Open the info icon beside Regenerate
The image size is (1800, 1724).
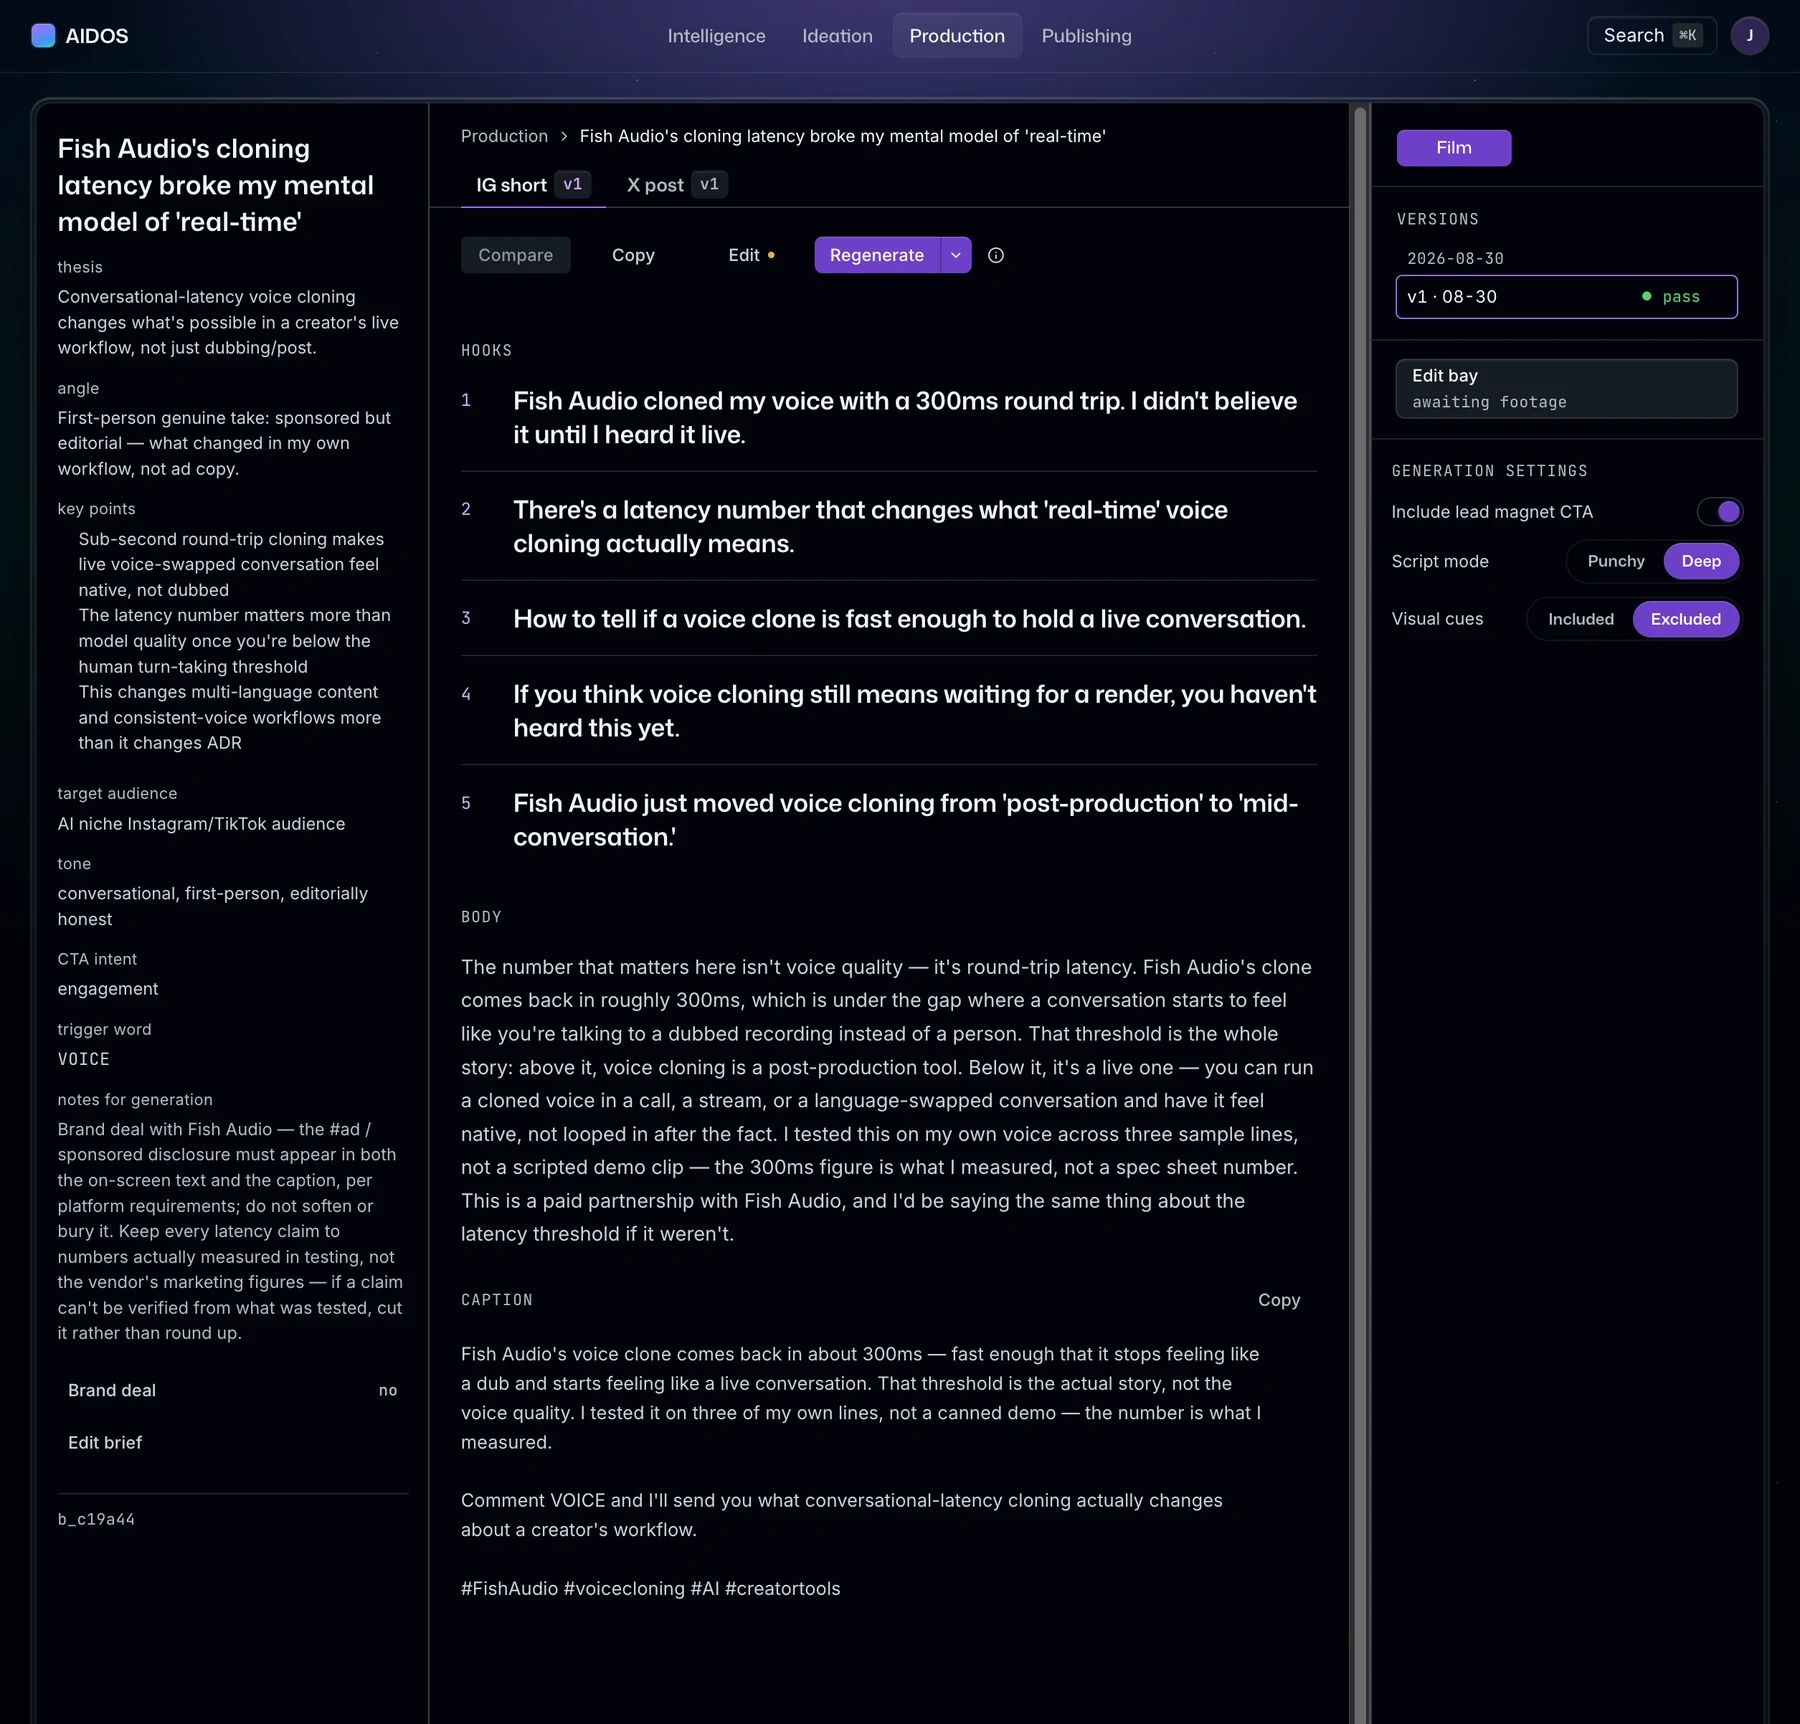coord(996,255)
